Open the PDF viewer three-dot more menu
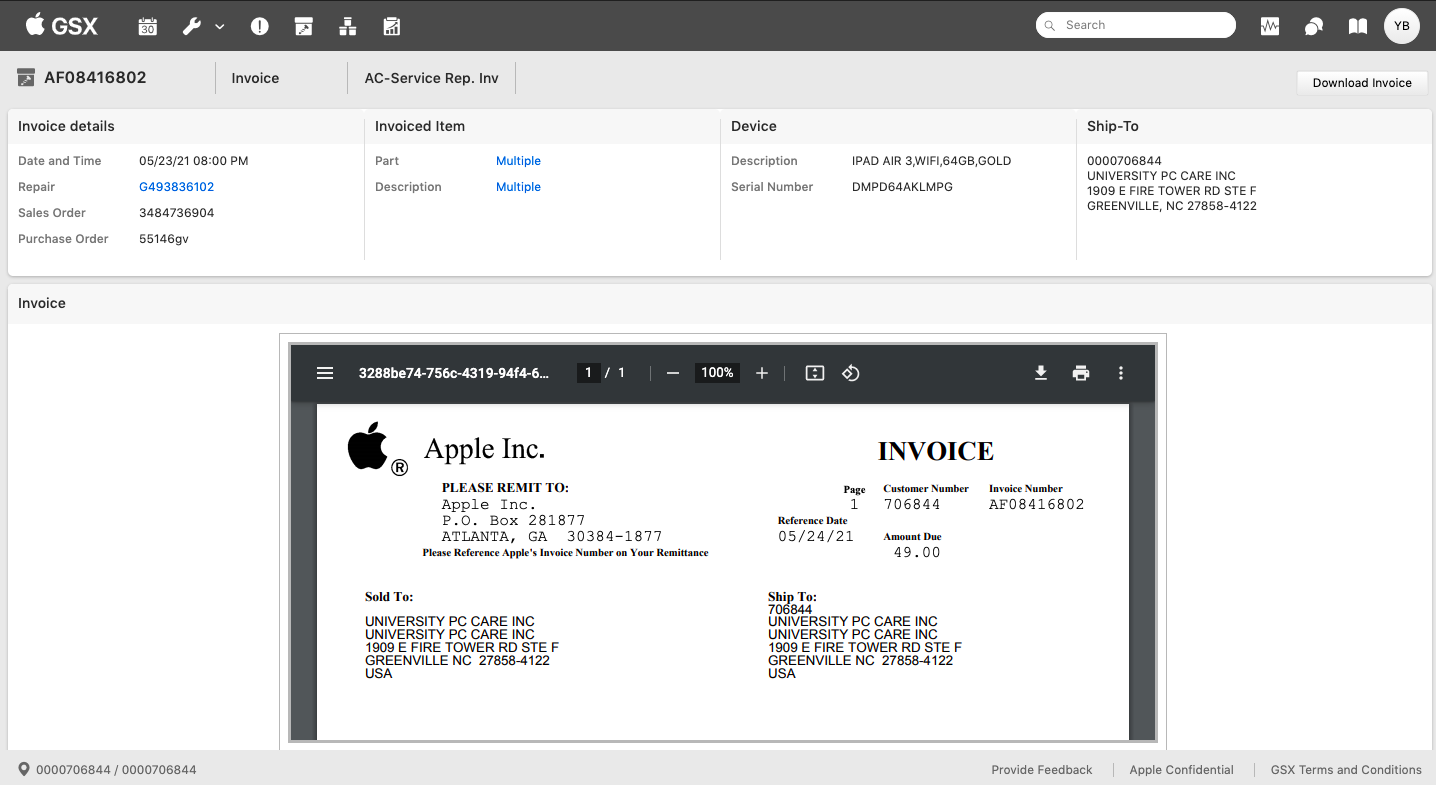Image resolution: width=1436 pixels, height=785 pixels. [x=1121, y=373]
